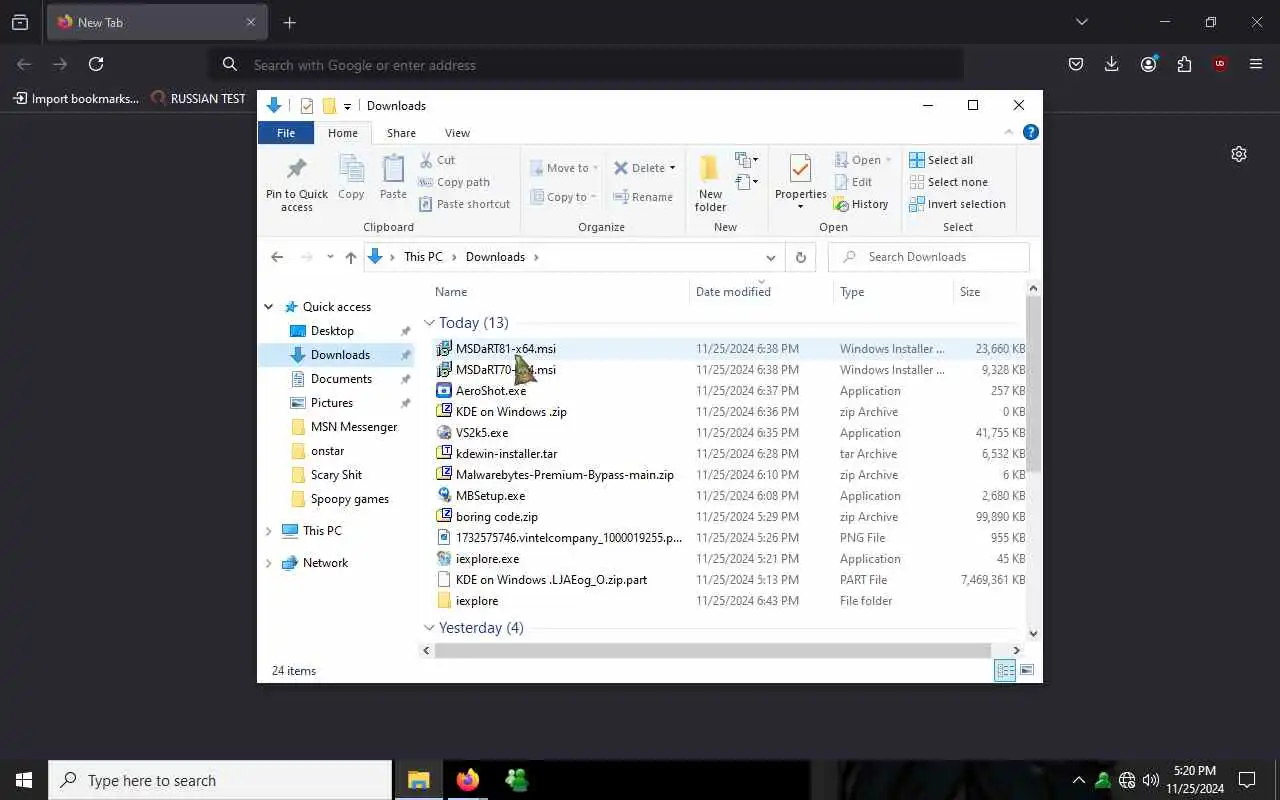
Task: Open RUSSIAN TEST bookmark
Action: point(198,98)
